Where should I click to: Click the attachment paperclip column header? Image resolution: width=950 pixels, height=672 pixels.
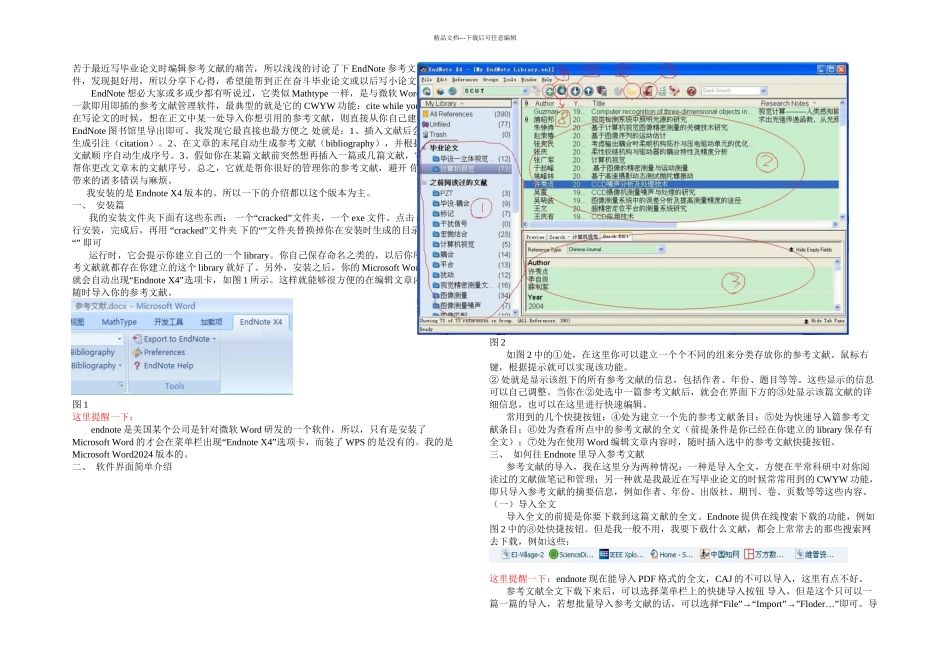[x=526, y=104]
